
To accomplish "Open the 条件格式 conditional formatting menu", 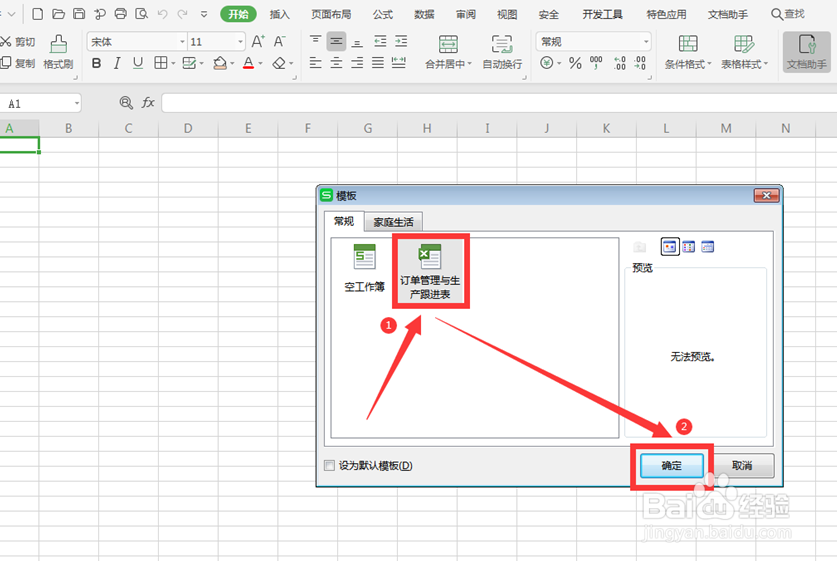I will [688, 52].
